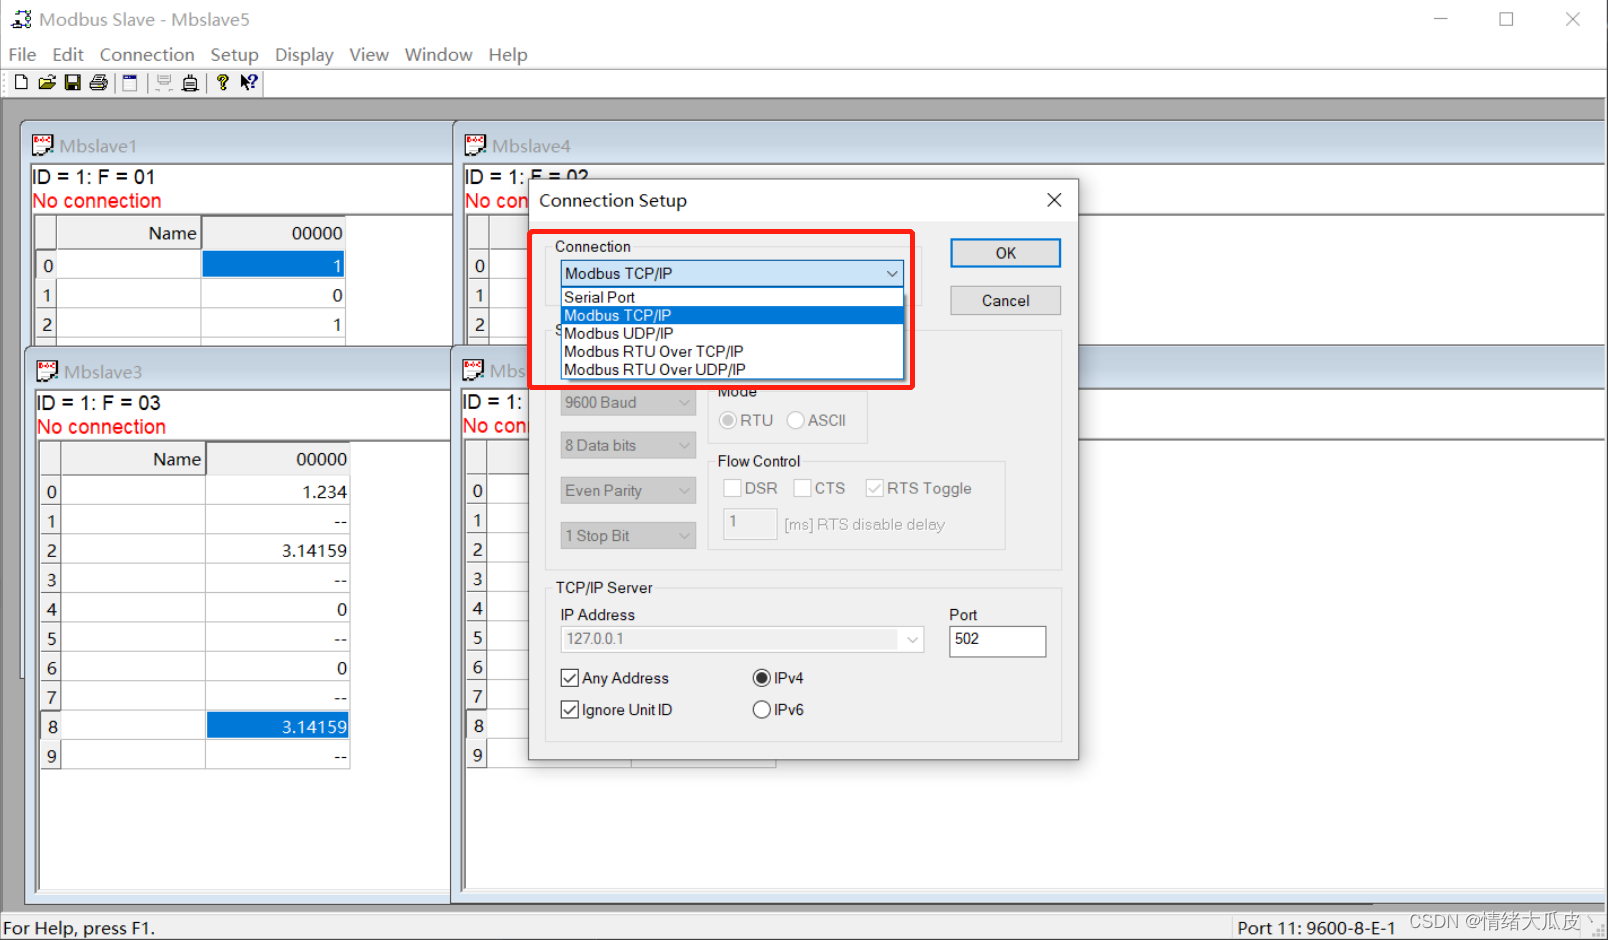Open the Edit menu
Image resolution: width=1608 pixels, height=940 pixels.
[x=68, y=54]
